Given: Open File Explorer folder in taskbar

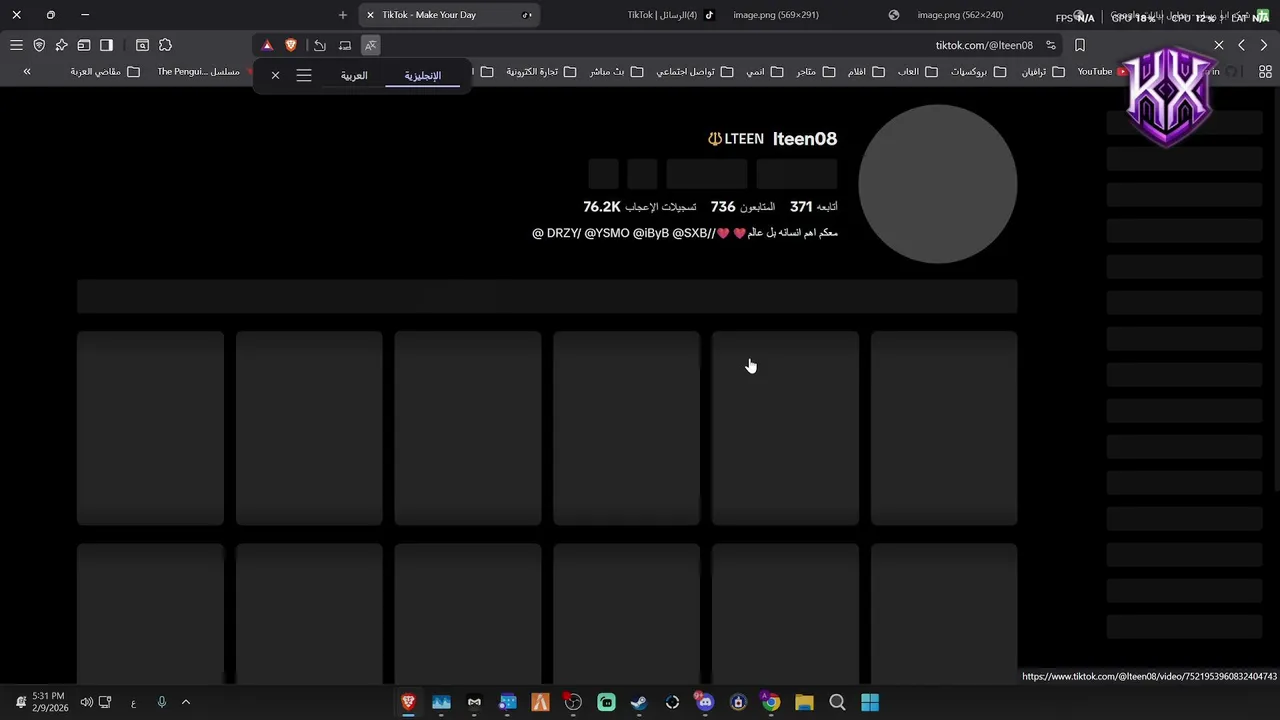Looking at the screenshot, I should click(804, 702).
